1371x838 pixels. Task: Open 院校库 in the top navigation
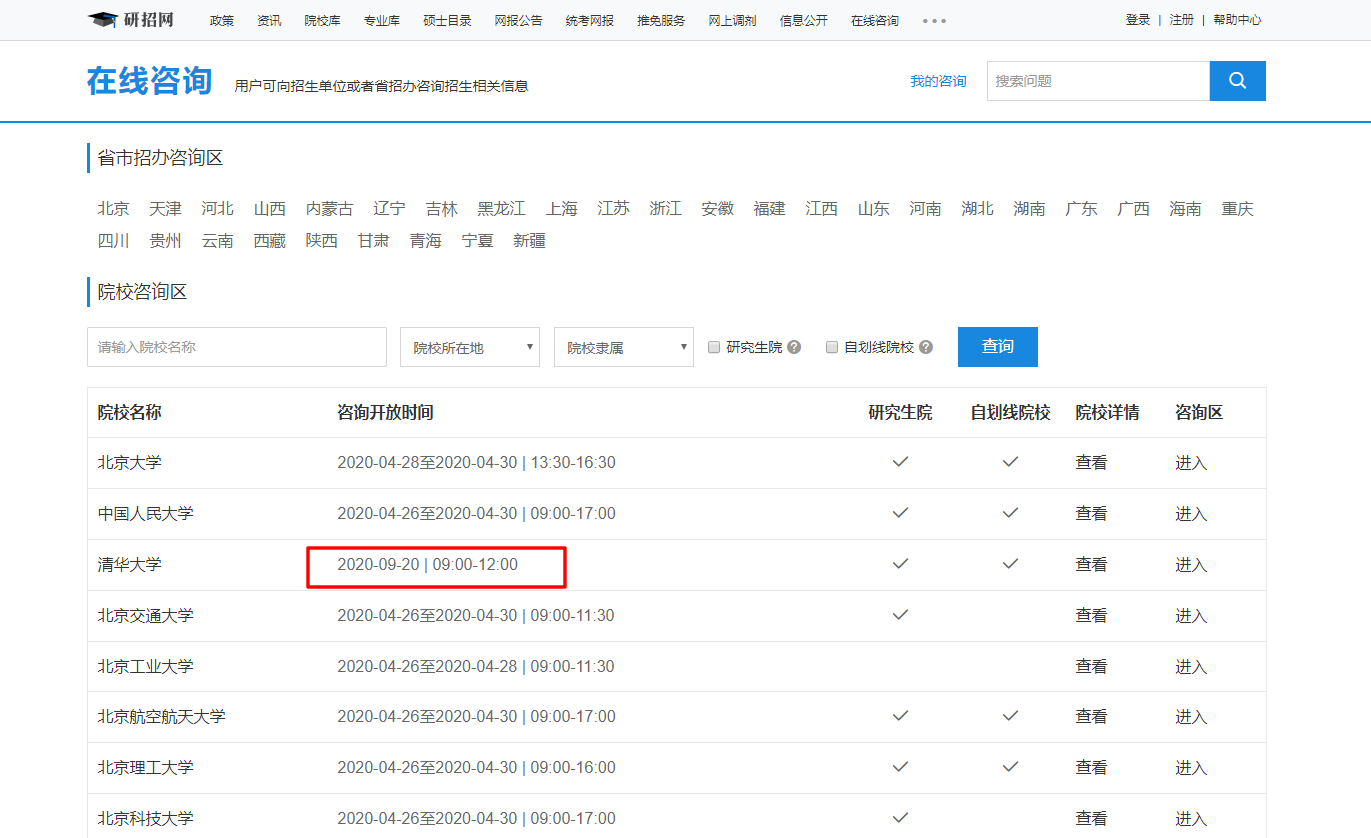322,21
